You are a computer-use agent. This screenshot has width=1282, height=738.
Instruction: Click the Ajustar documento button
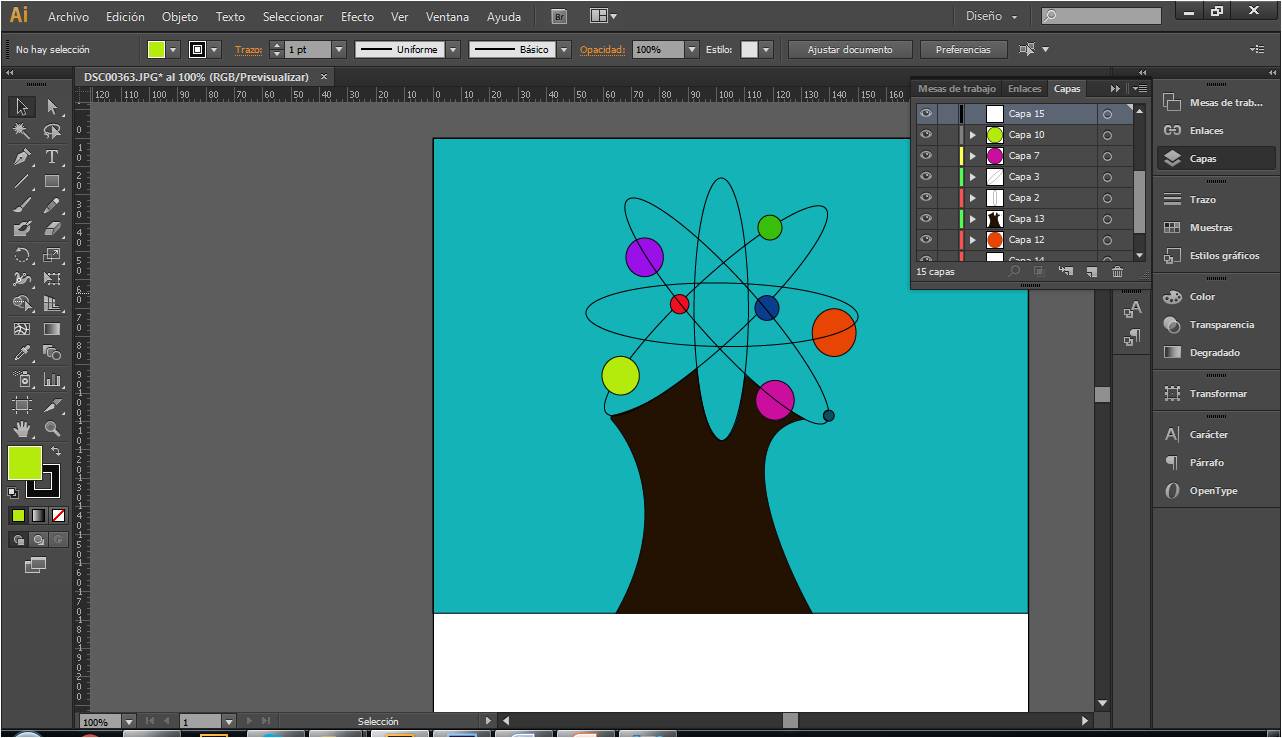coord(851,49)
